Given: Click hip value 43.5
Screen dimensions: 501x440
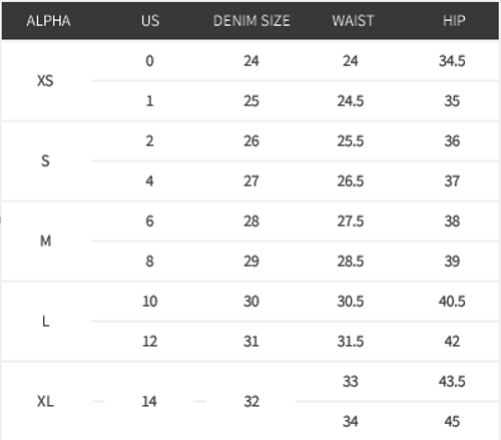Looking at the screenshot, I should tap(452, 381).
